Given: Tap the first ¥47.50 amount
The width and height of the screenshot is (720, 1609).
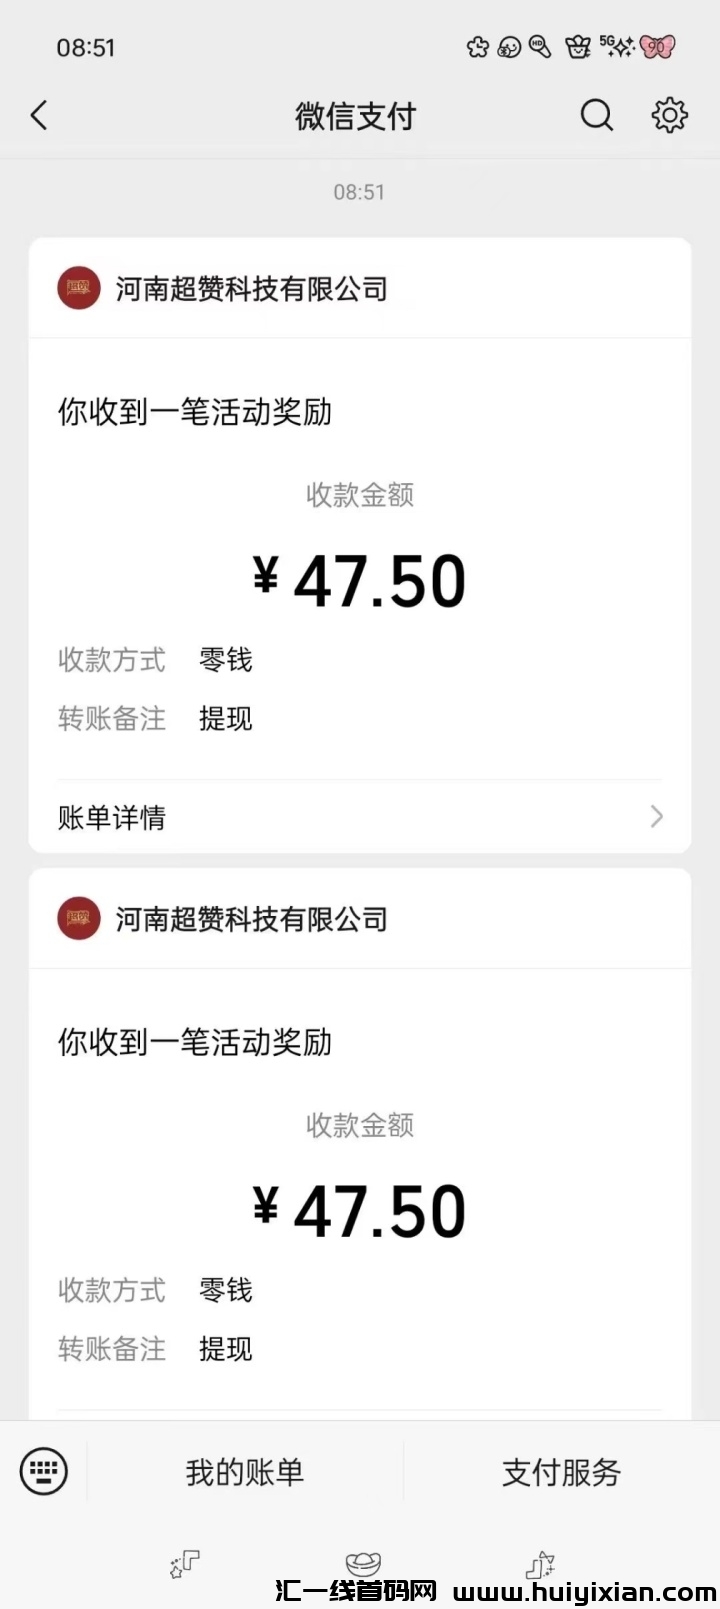Looking at the screenshot, I should [360, 581].
